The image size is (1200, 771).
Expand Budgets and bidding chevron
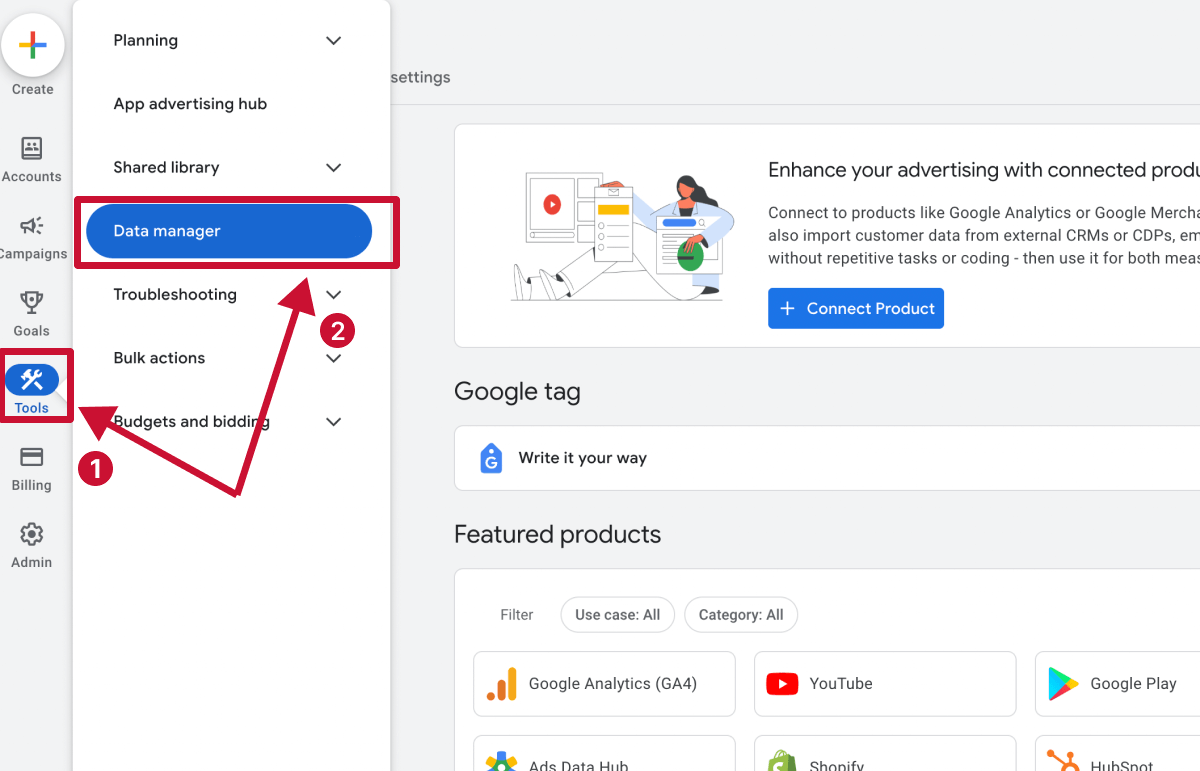tap(334, 422)
